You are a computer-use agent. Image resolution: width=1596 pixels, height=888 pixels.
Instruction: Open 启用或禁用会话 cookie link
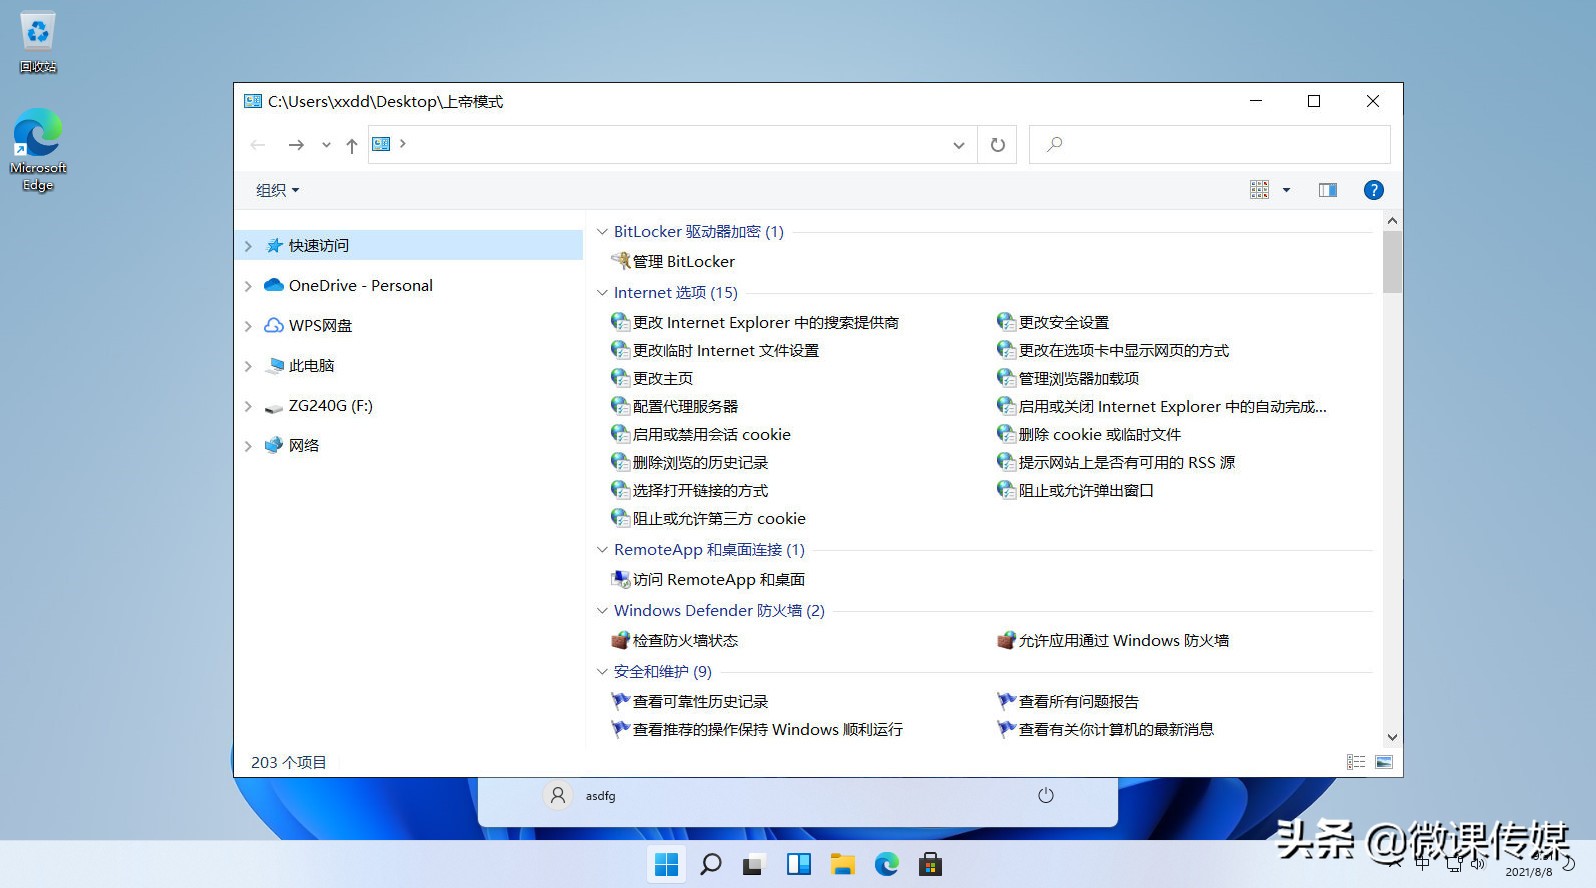(x=700, y=434)
